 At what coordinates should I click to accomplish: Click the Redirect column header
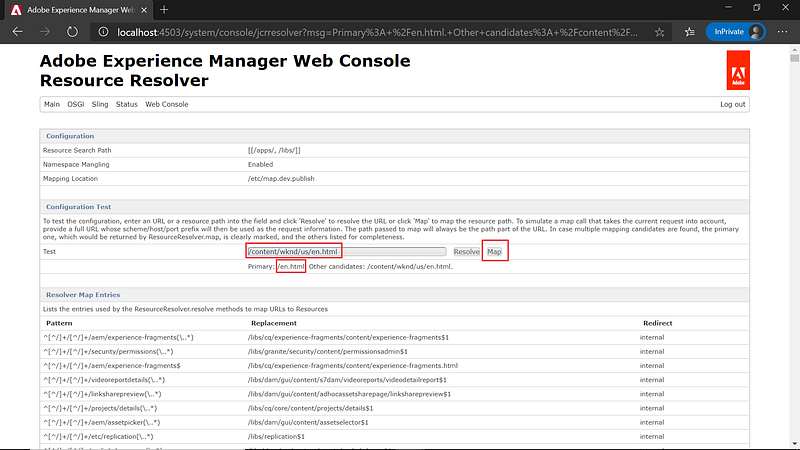coord(658,323)
